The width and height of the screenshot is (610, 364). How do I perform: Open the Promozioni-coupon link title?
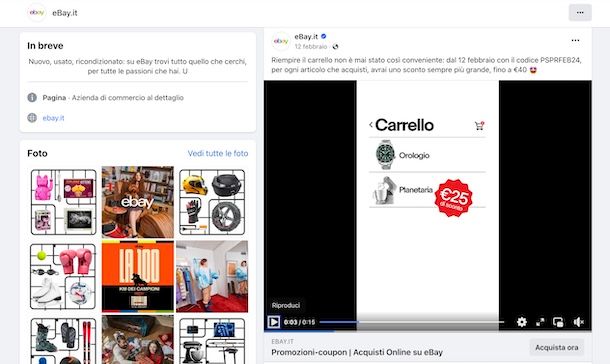tap(357, 352)
